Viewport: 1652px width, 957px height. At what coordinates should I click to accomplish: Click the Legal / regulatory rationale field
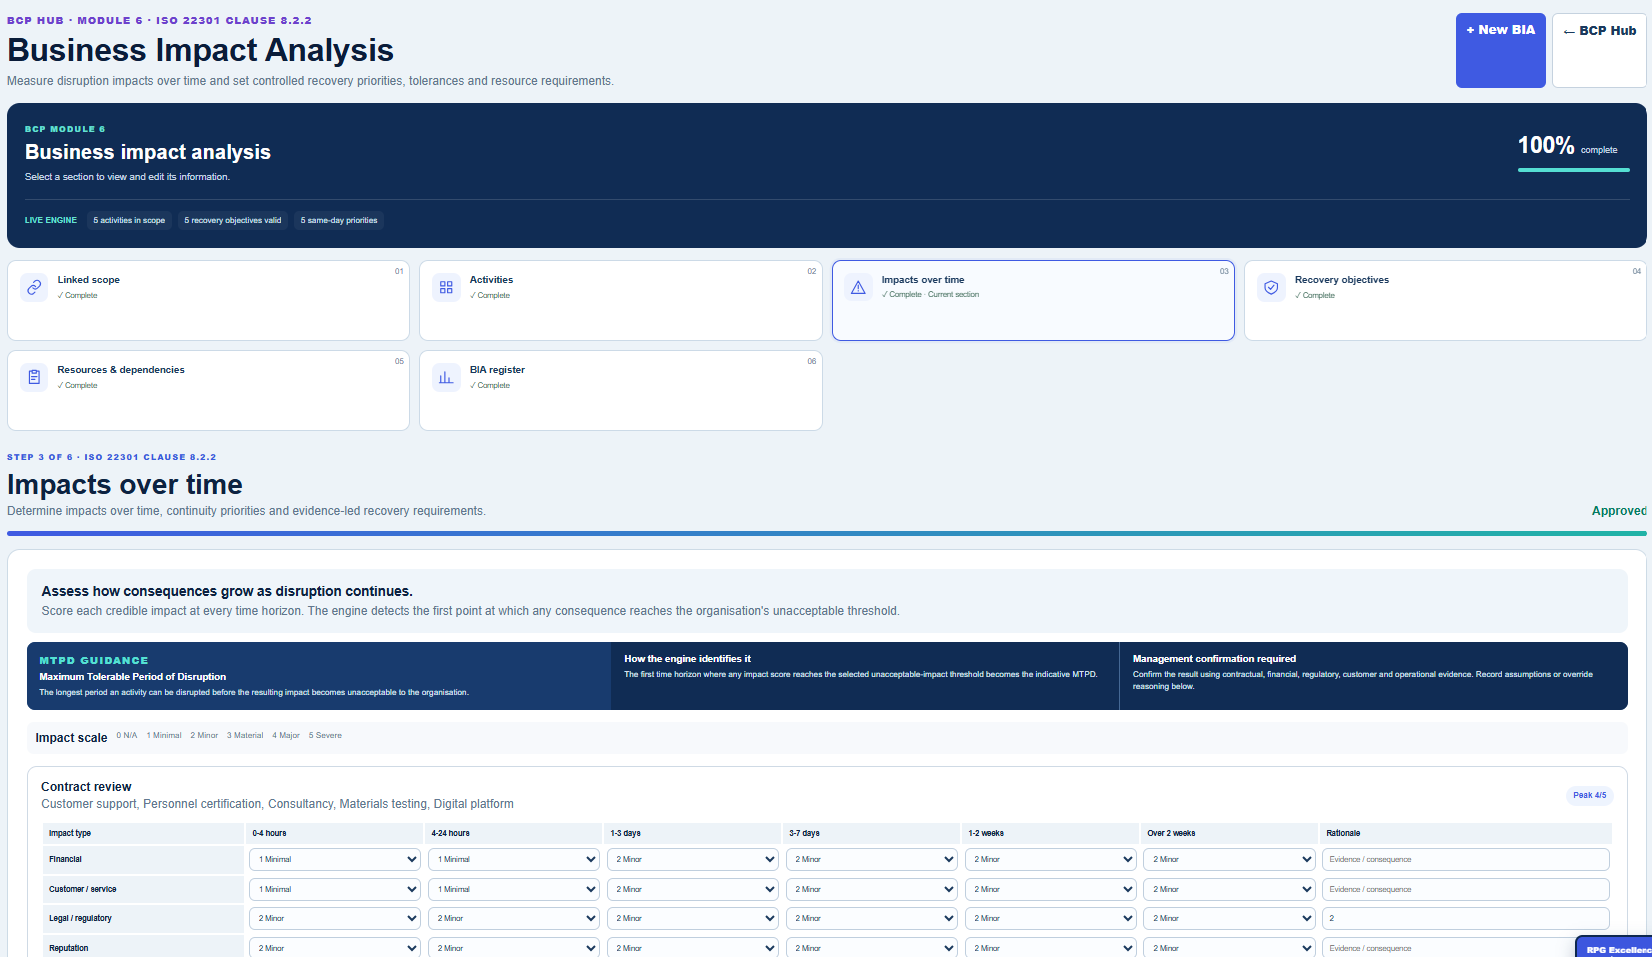coord(1466,918)
